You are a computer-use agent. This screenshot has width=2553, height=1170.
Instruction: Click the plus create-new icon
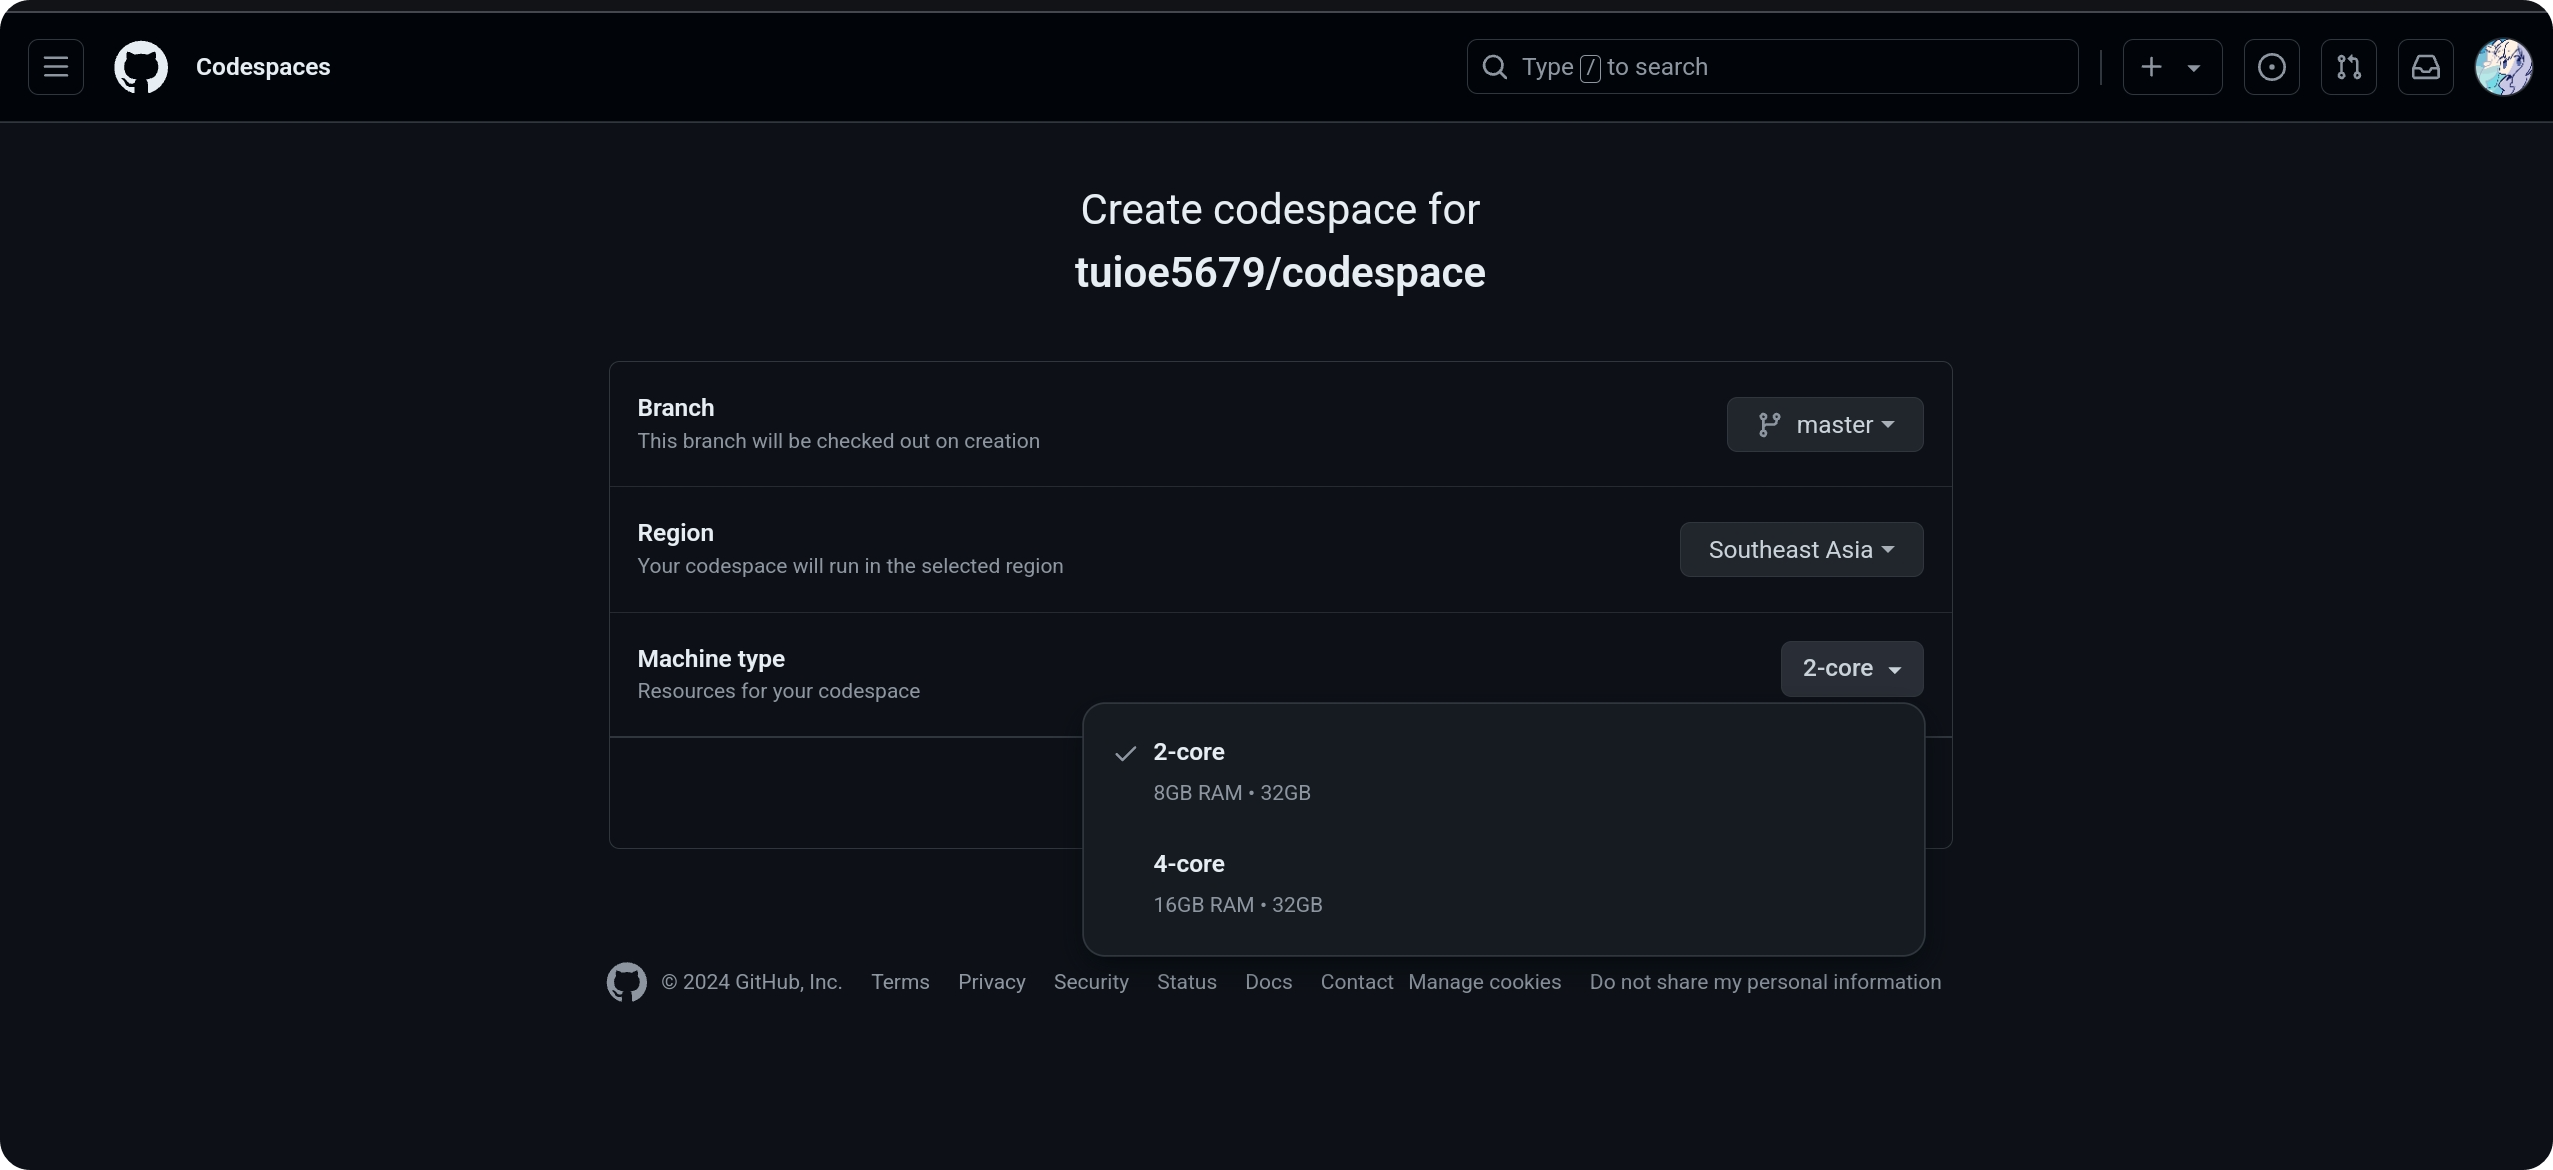[2152, 67]
